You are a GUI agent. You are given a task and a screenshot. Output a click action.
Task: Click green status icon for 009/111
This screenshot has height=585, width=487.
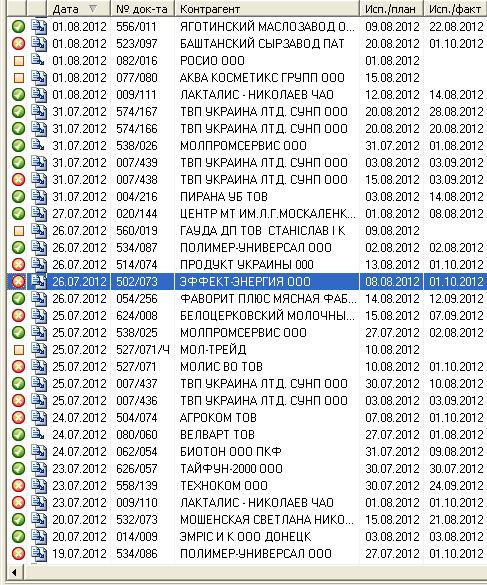click(x=18, y=95)
